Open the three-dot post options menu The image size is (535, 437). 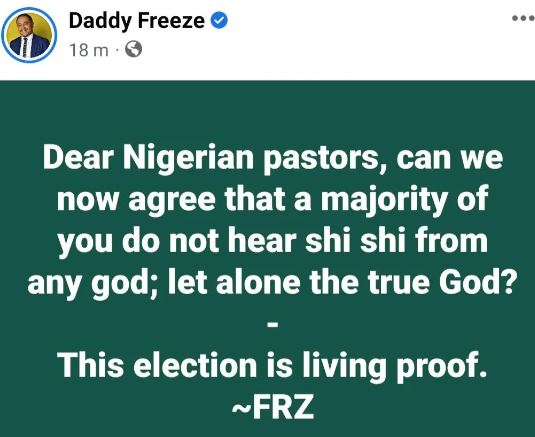(x=524, y=18)
